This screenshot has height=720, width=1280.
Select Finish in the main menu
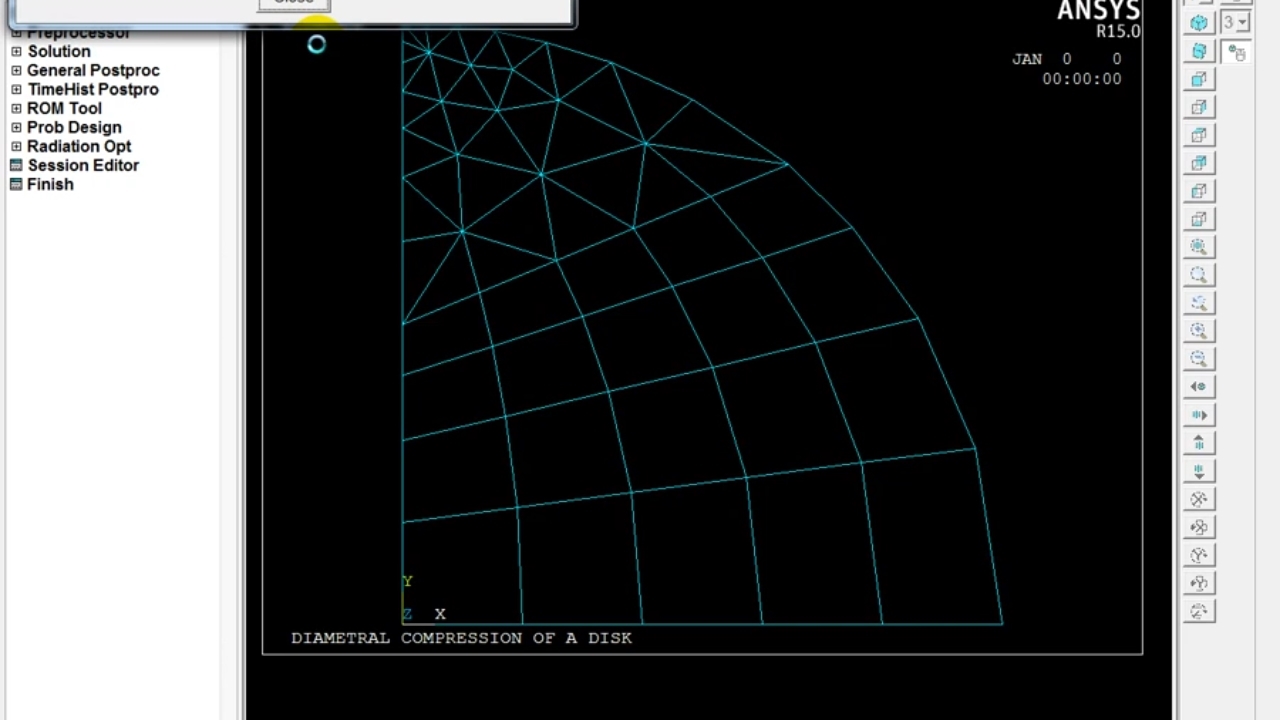coord(50,184)
